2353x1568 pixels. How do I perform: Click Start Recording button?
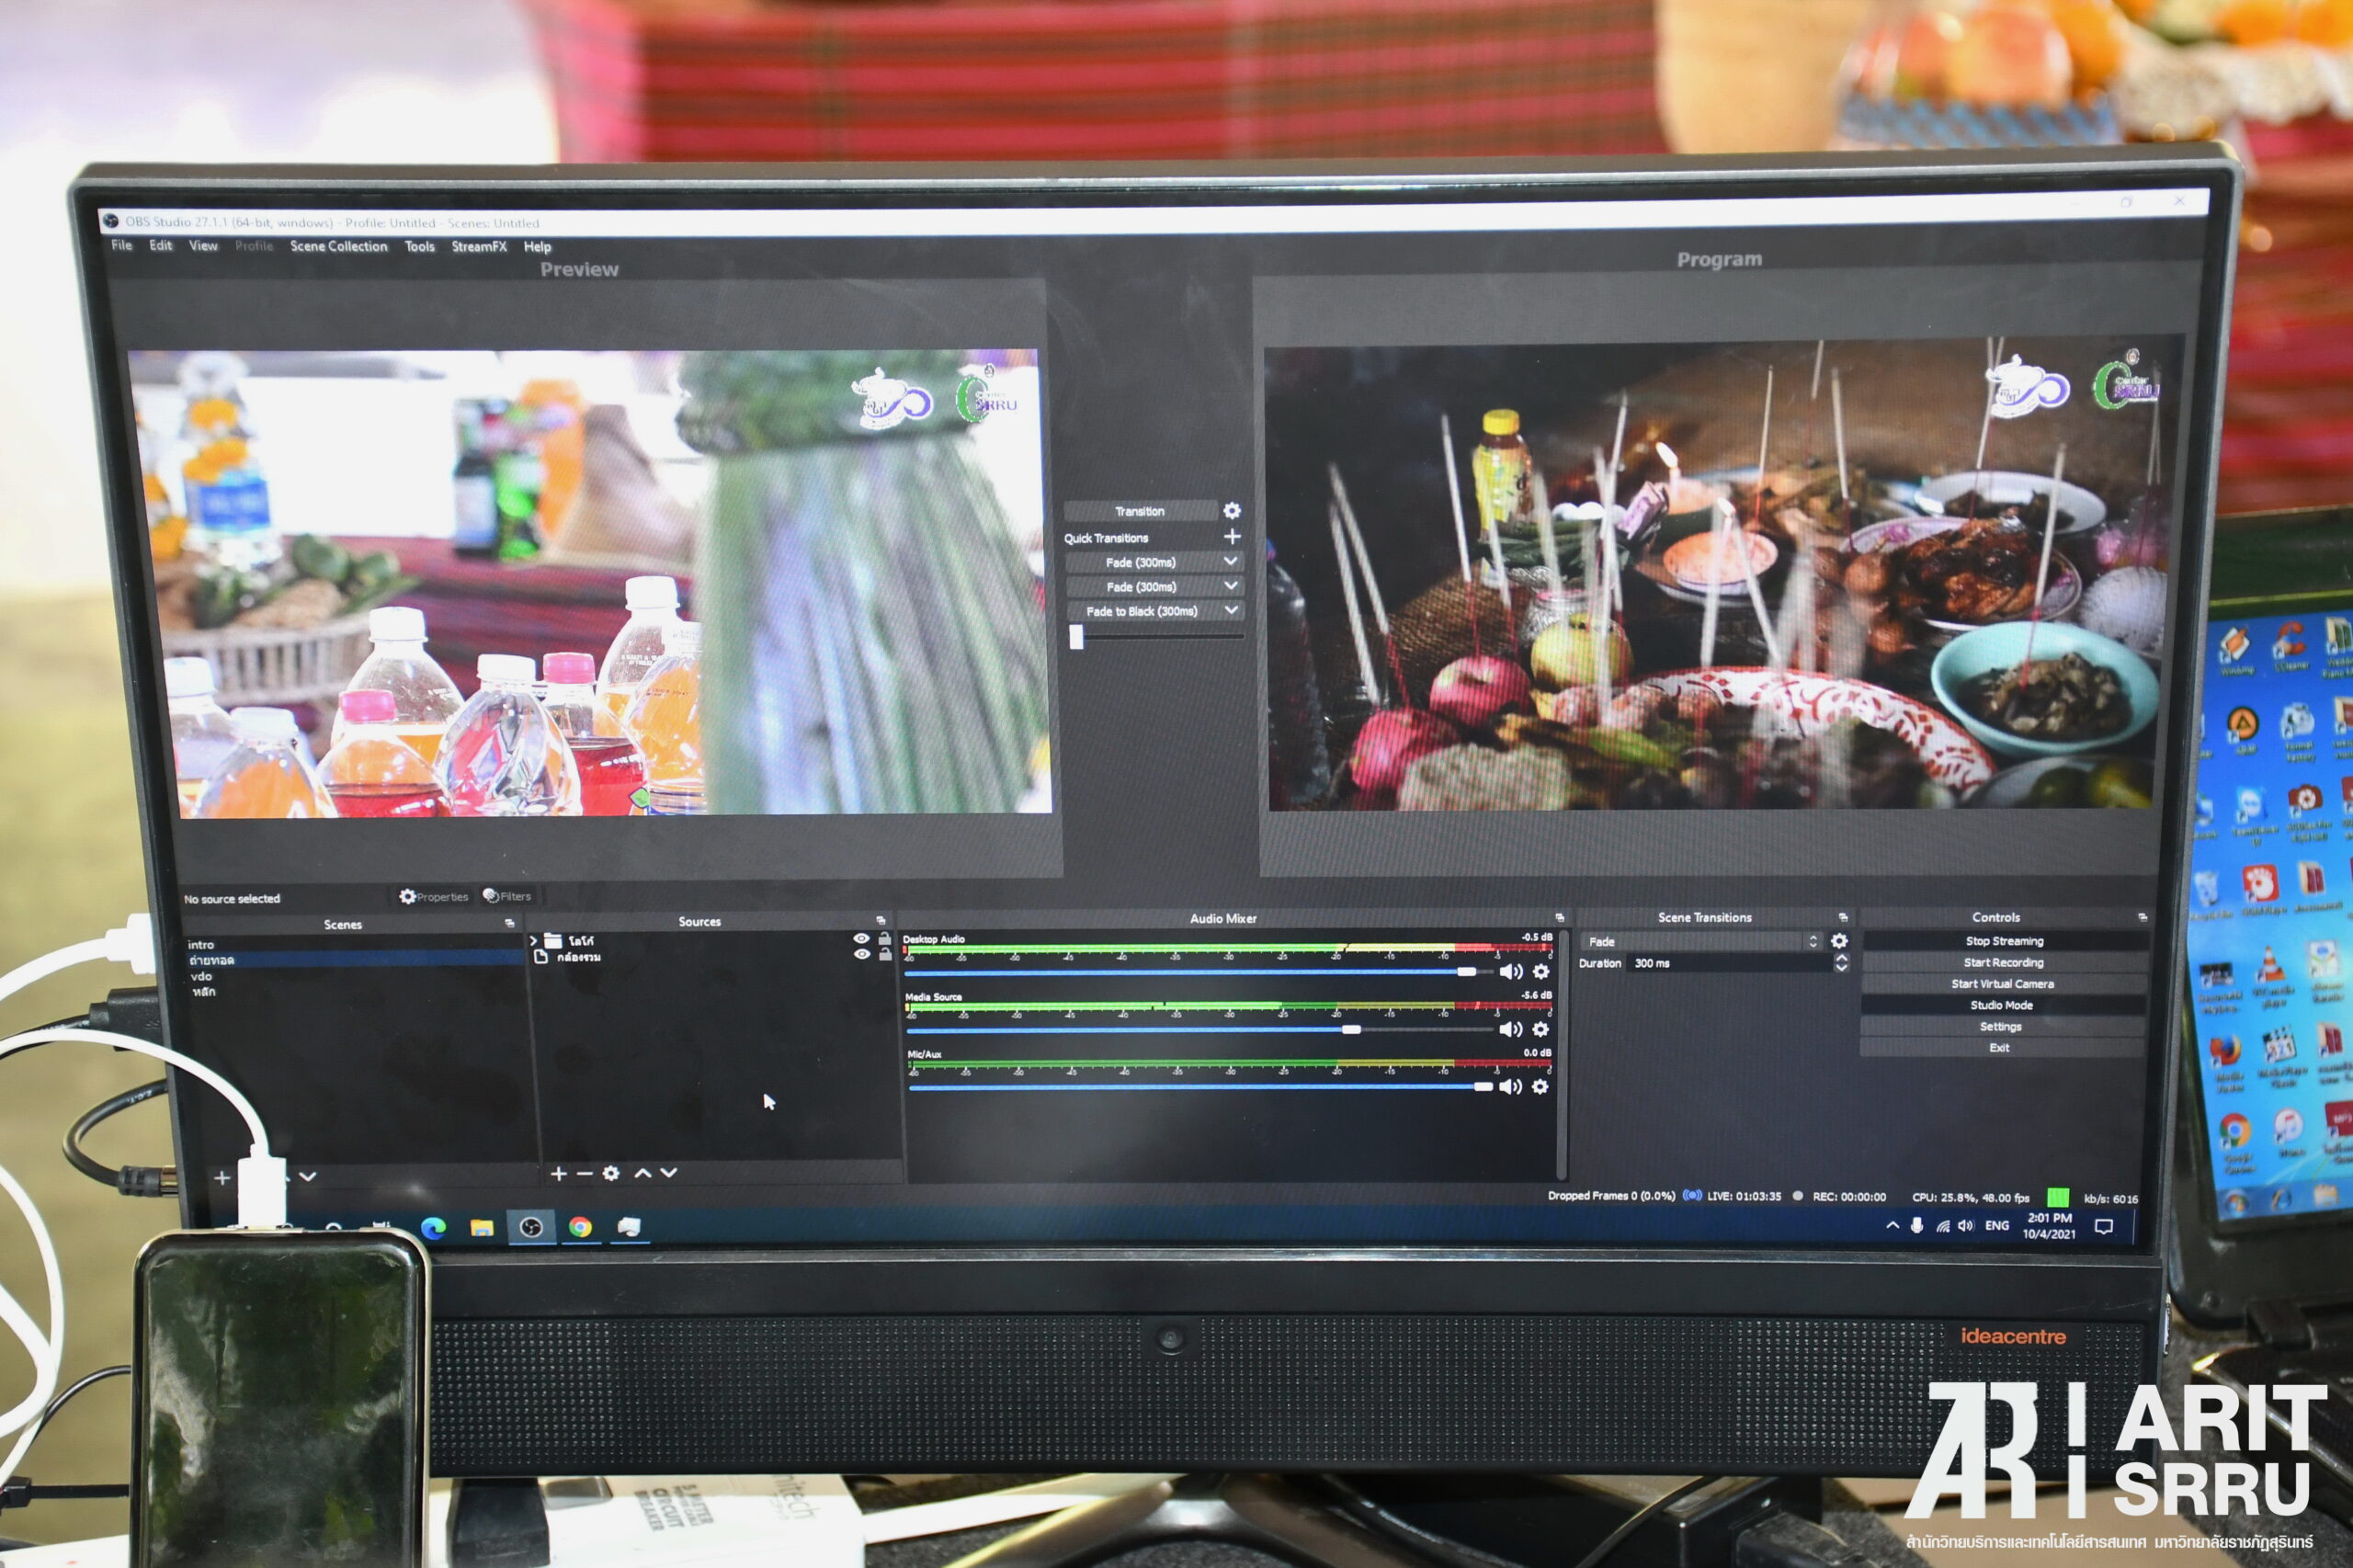pyautogui.click(x=2003, y=962)
